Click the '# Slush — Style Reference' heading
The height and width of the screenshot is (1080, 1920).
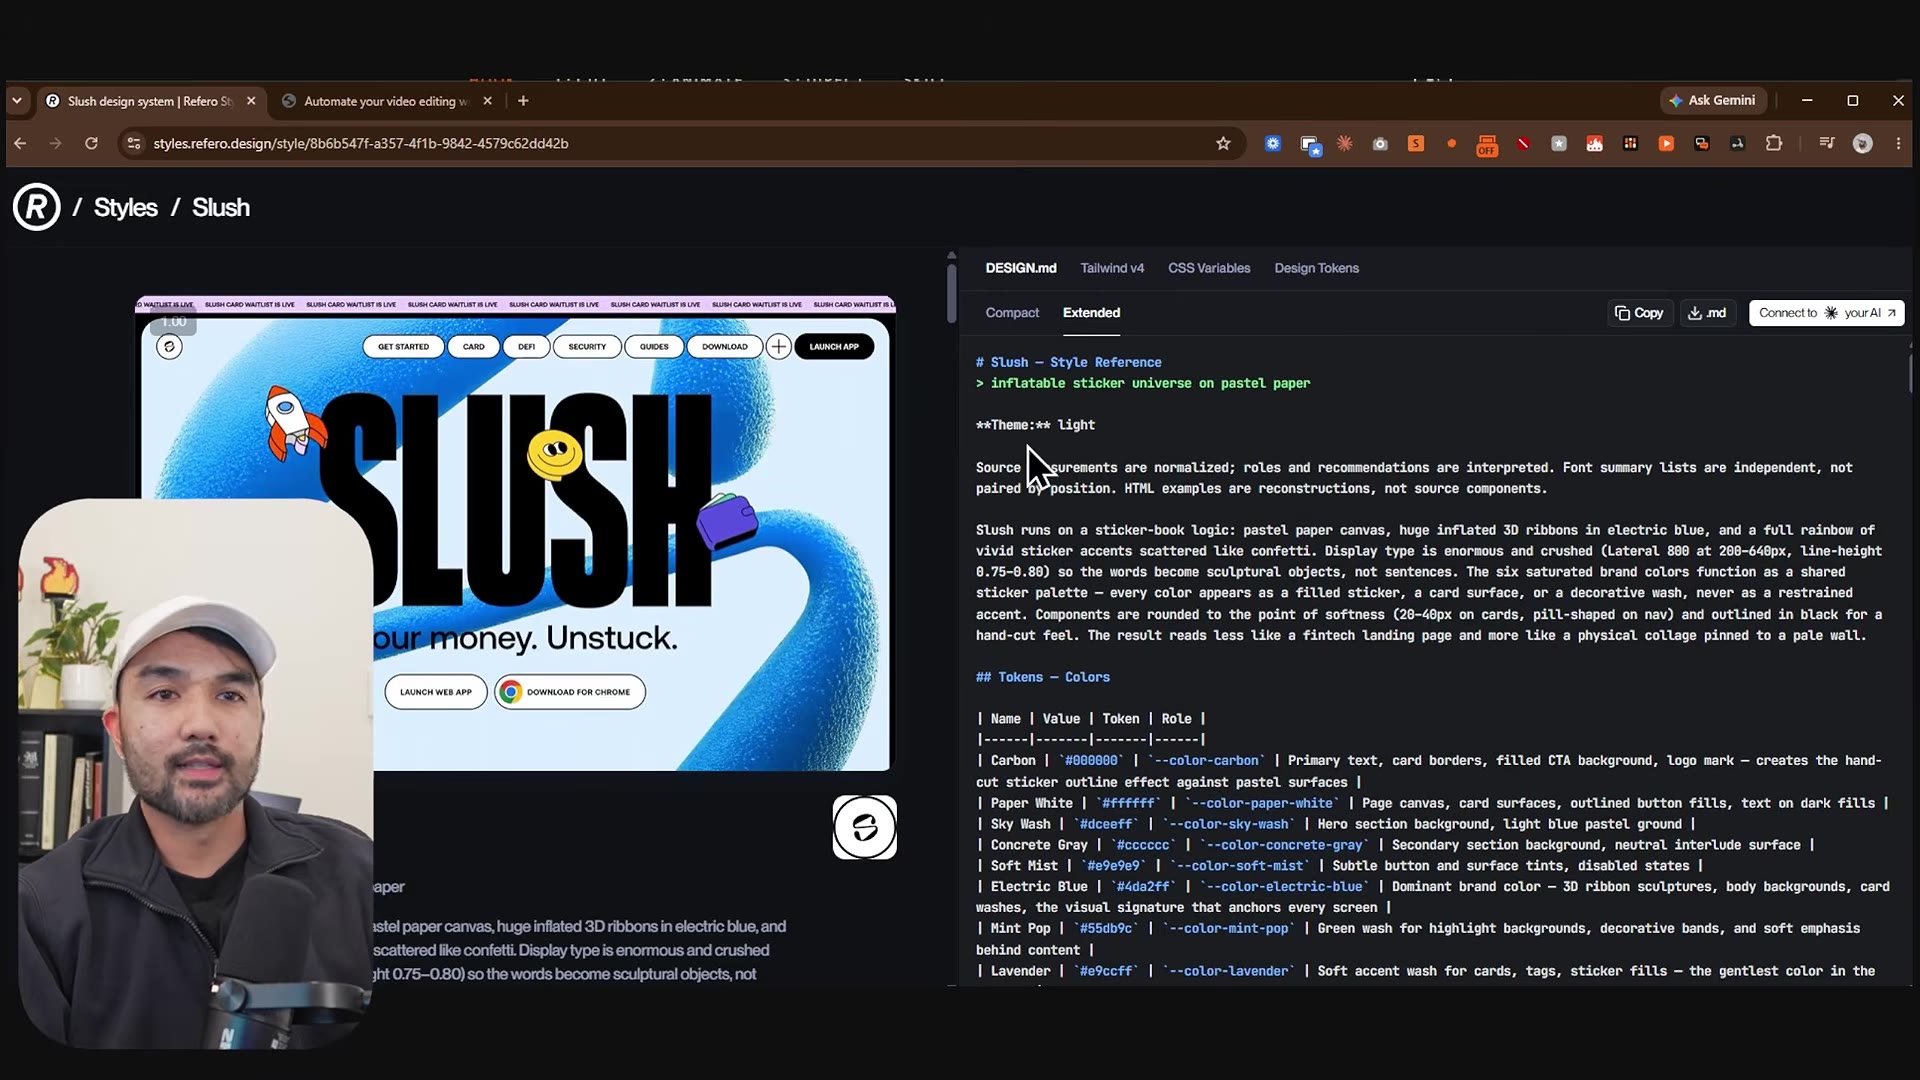[1068, 362]
